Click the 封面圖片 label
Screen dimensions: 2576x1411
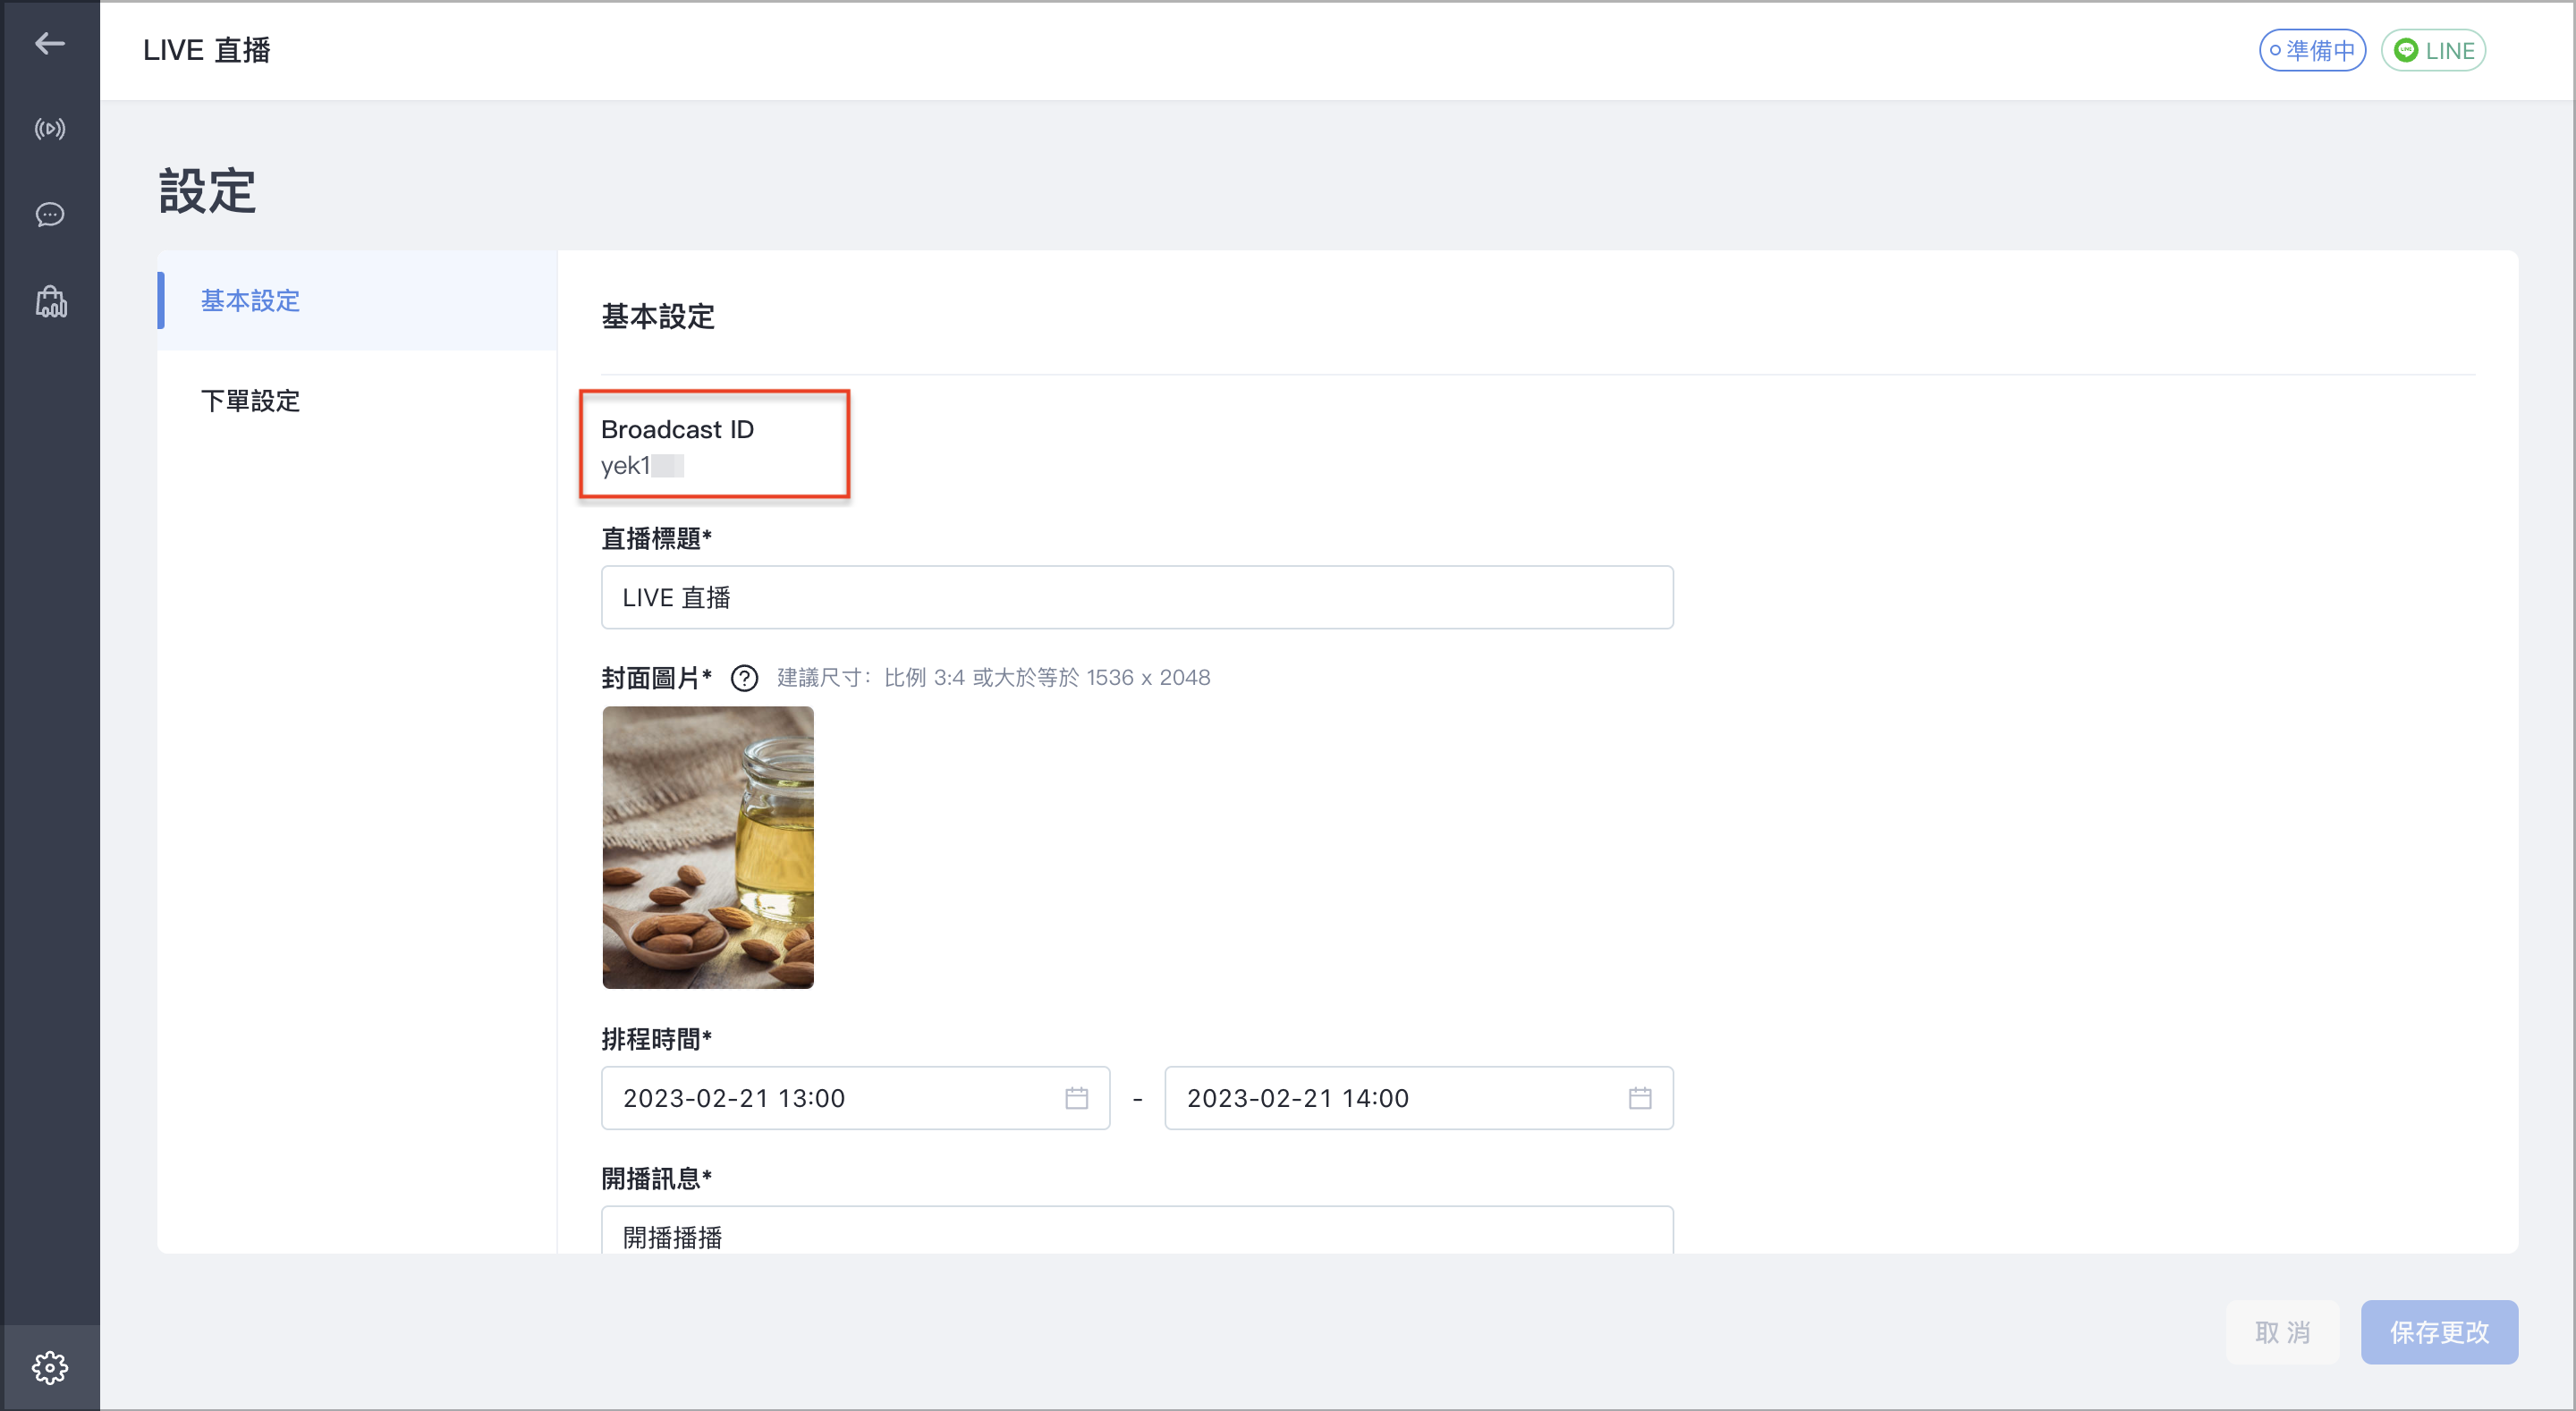coord(656,678)
